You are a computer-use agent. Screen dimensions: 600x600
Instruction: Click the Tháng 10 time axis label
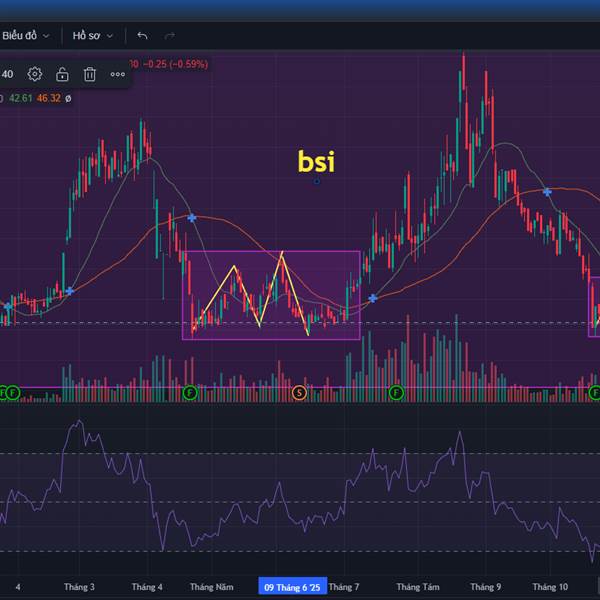(550, 587)
